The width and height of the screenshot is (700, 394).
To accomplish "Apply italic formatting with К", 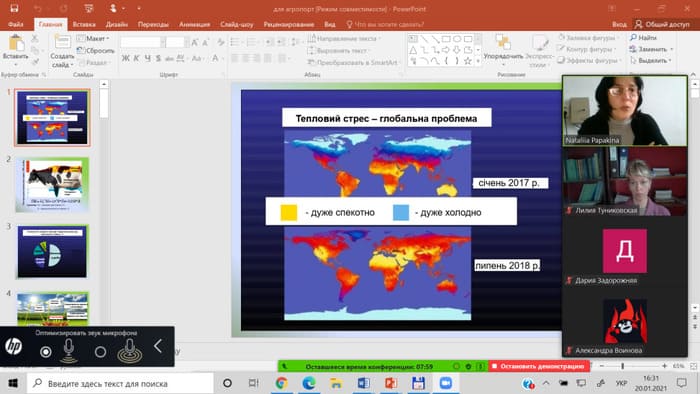I will tap(137, 58).
